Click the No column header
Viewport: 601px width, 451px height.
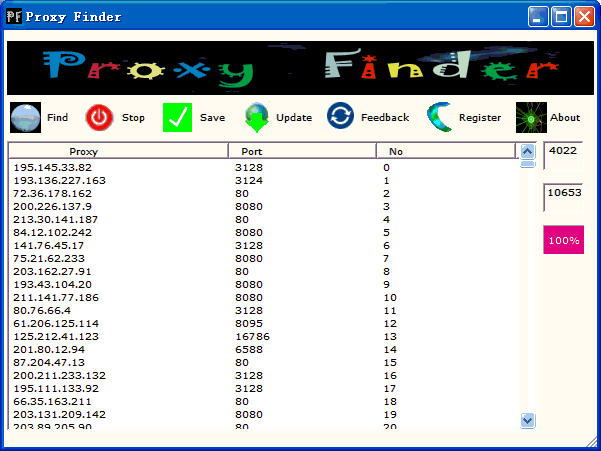445,151
